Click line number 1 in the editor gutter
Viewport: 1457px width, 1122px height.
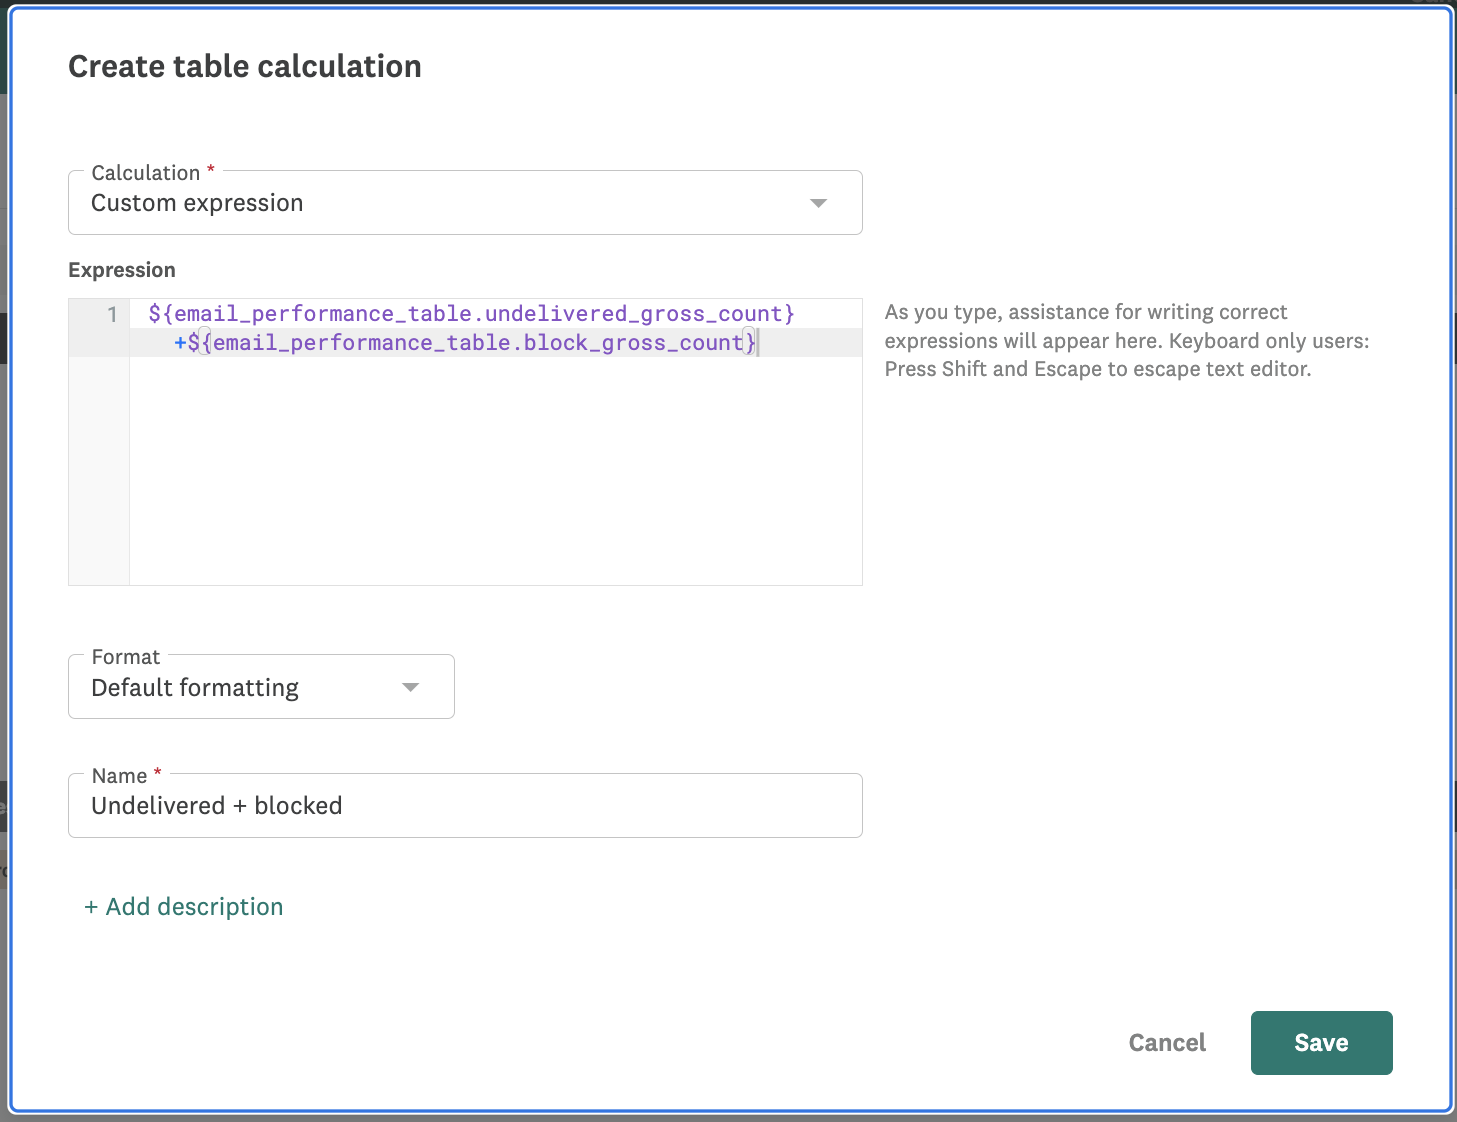112,315
